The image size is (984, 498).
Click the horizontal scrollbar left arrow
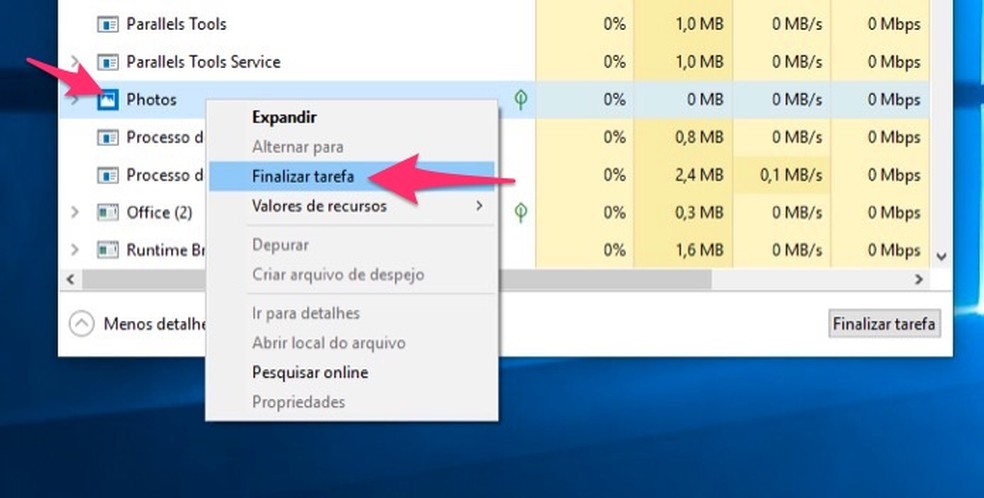coord(70,280)
